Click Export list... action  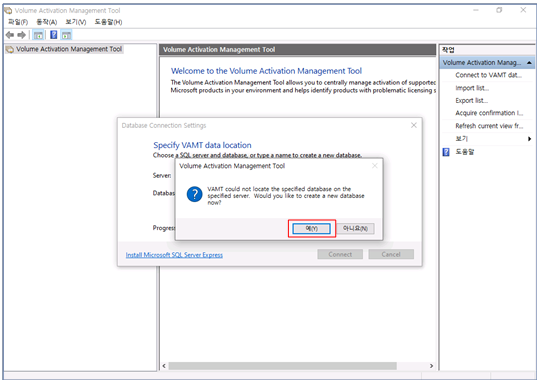pyautogui.click(x=471, y=101)
